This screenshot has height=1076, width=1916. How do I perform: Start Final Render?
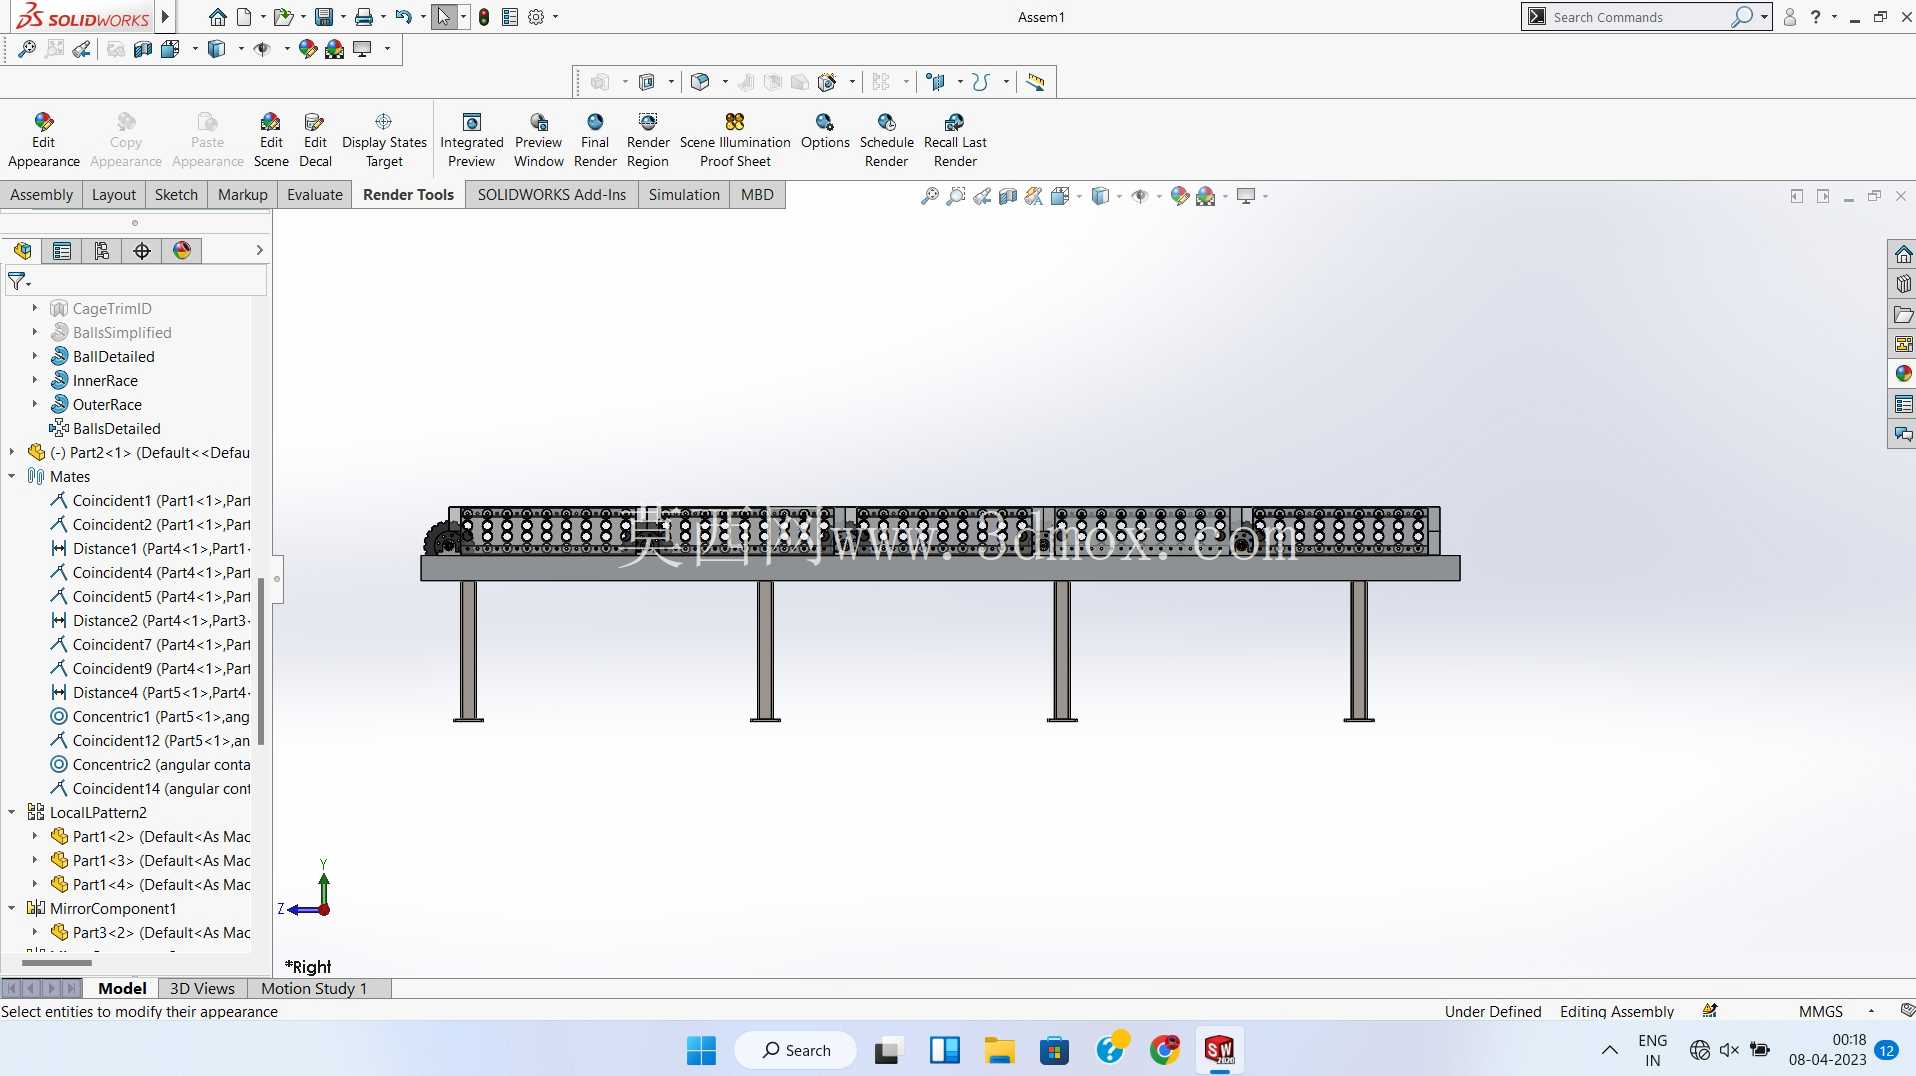tap(595, 140)
